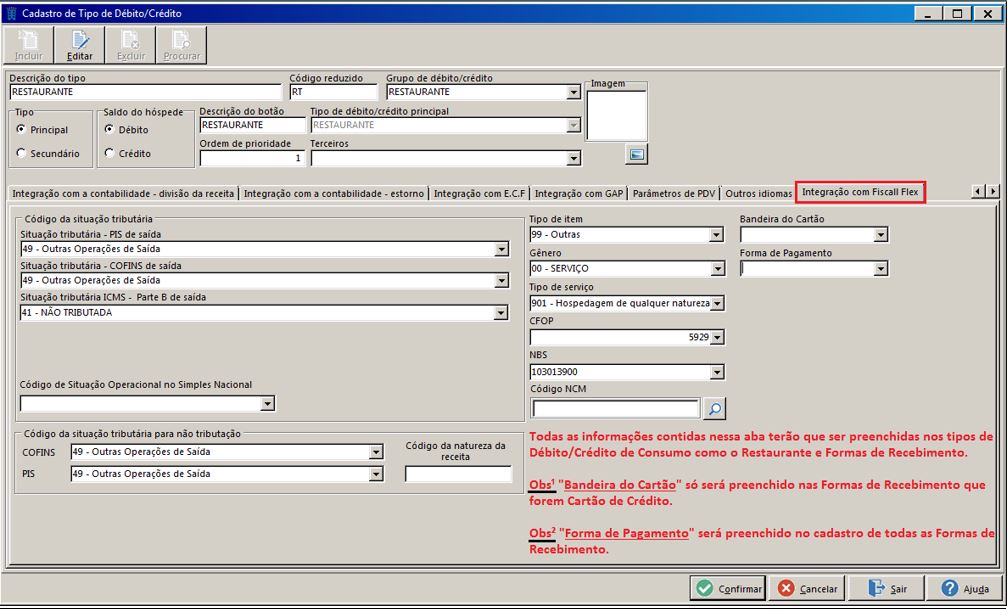The image size is (1008, 609).
Task: Click the Código NCM search magnifier icon
Action: pyautogui.click(x=714, y=408)
